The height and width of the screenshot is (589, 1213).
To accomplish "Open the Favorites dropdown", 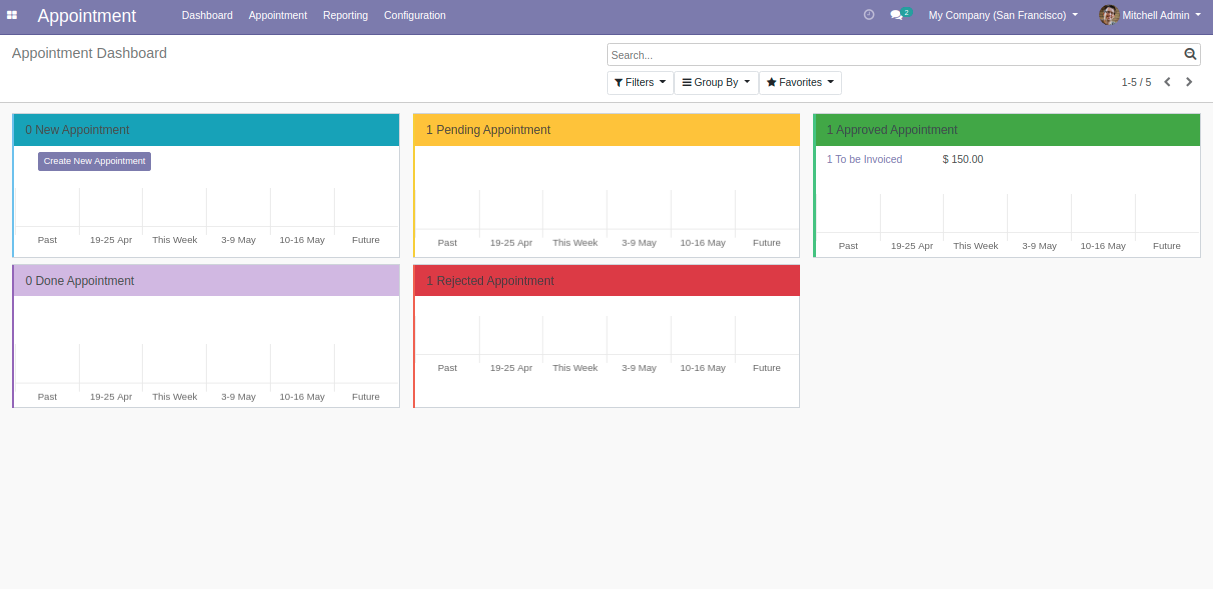I will [x=800, y=83].
